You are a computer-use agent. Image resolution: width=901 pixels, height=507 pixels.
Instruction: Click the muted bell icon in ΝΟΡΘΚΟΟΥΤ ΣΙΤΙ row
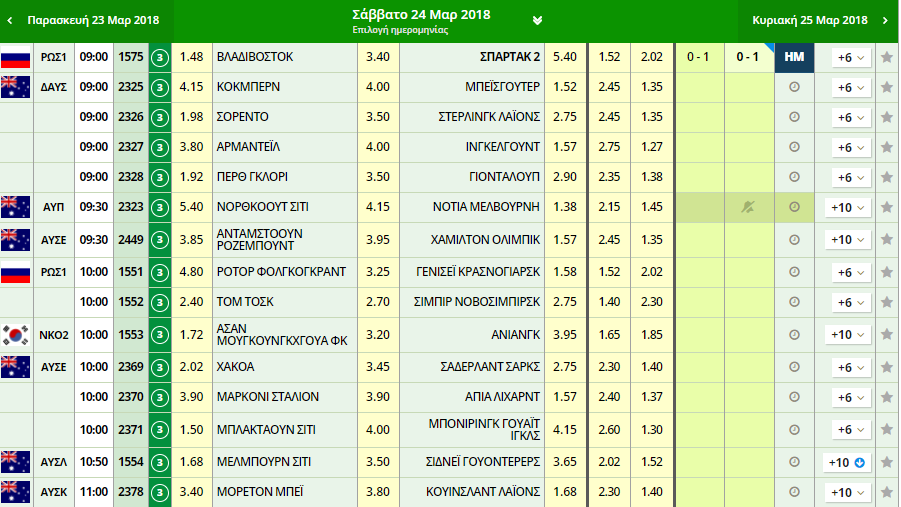(x=747, y=208)
